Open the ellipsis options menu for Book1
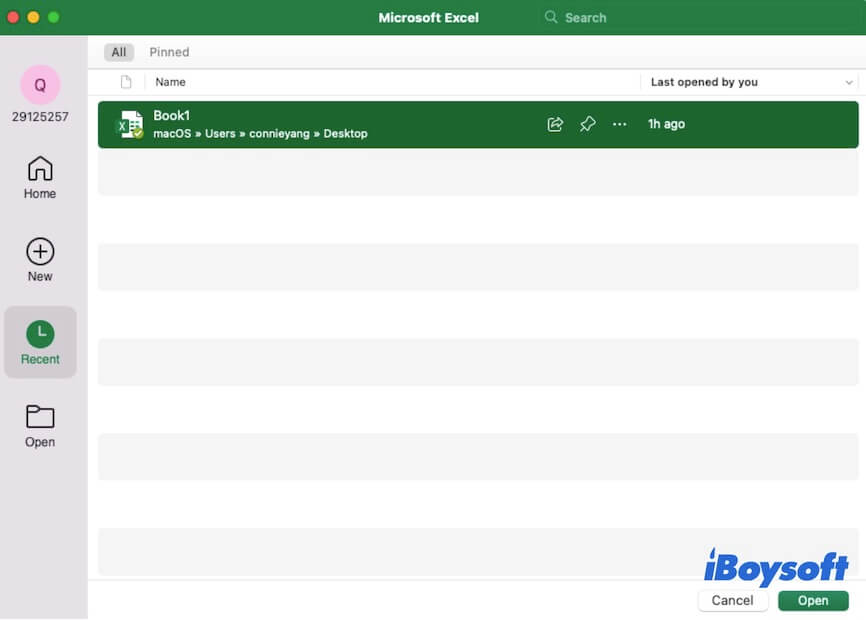This screenshot has height=620, width=866. [619, 123]
